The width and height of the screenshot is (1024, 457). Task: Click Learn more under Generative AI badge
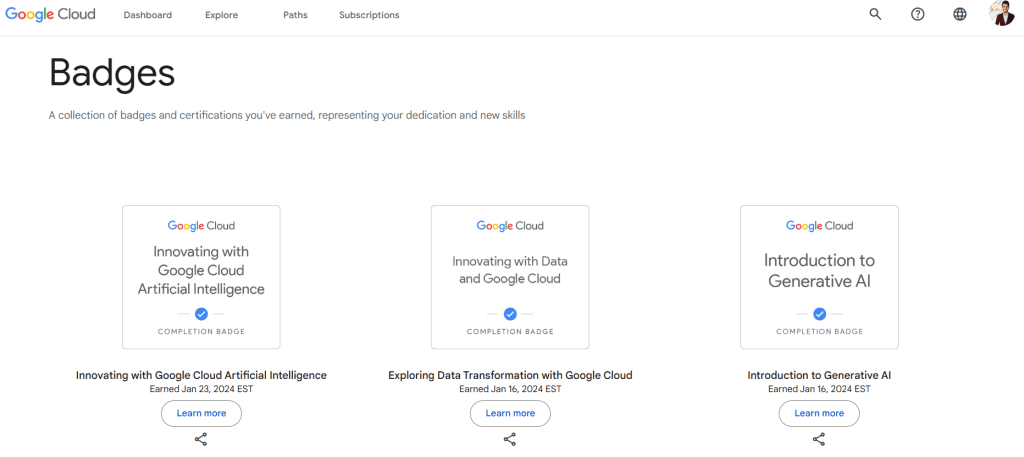click(x=819, y=413)
